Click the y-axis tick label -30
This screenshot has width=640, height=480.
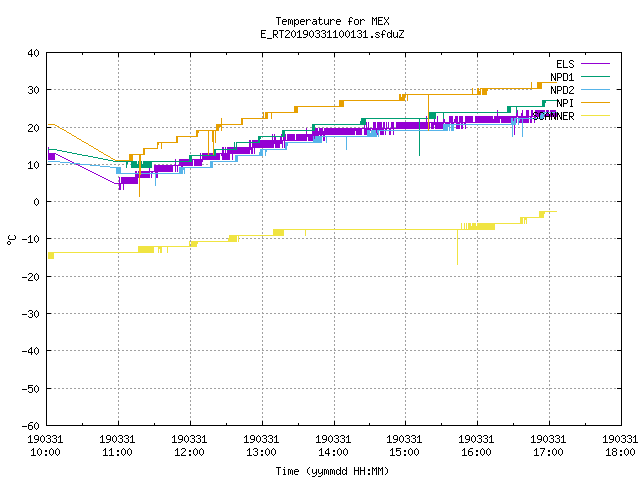pyautogui.click(x=31, y=314)
